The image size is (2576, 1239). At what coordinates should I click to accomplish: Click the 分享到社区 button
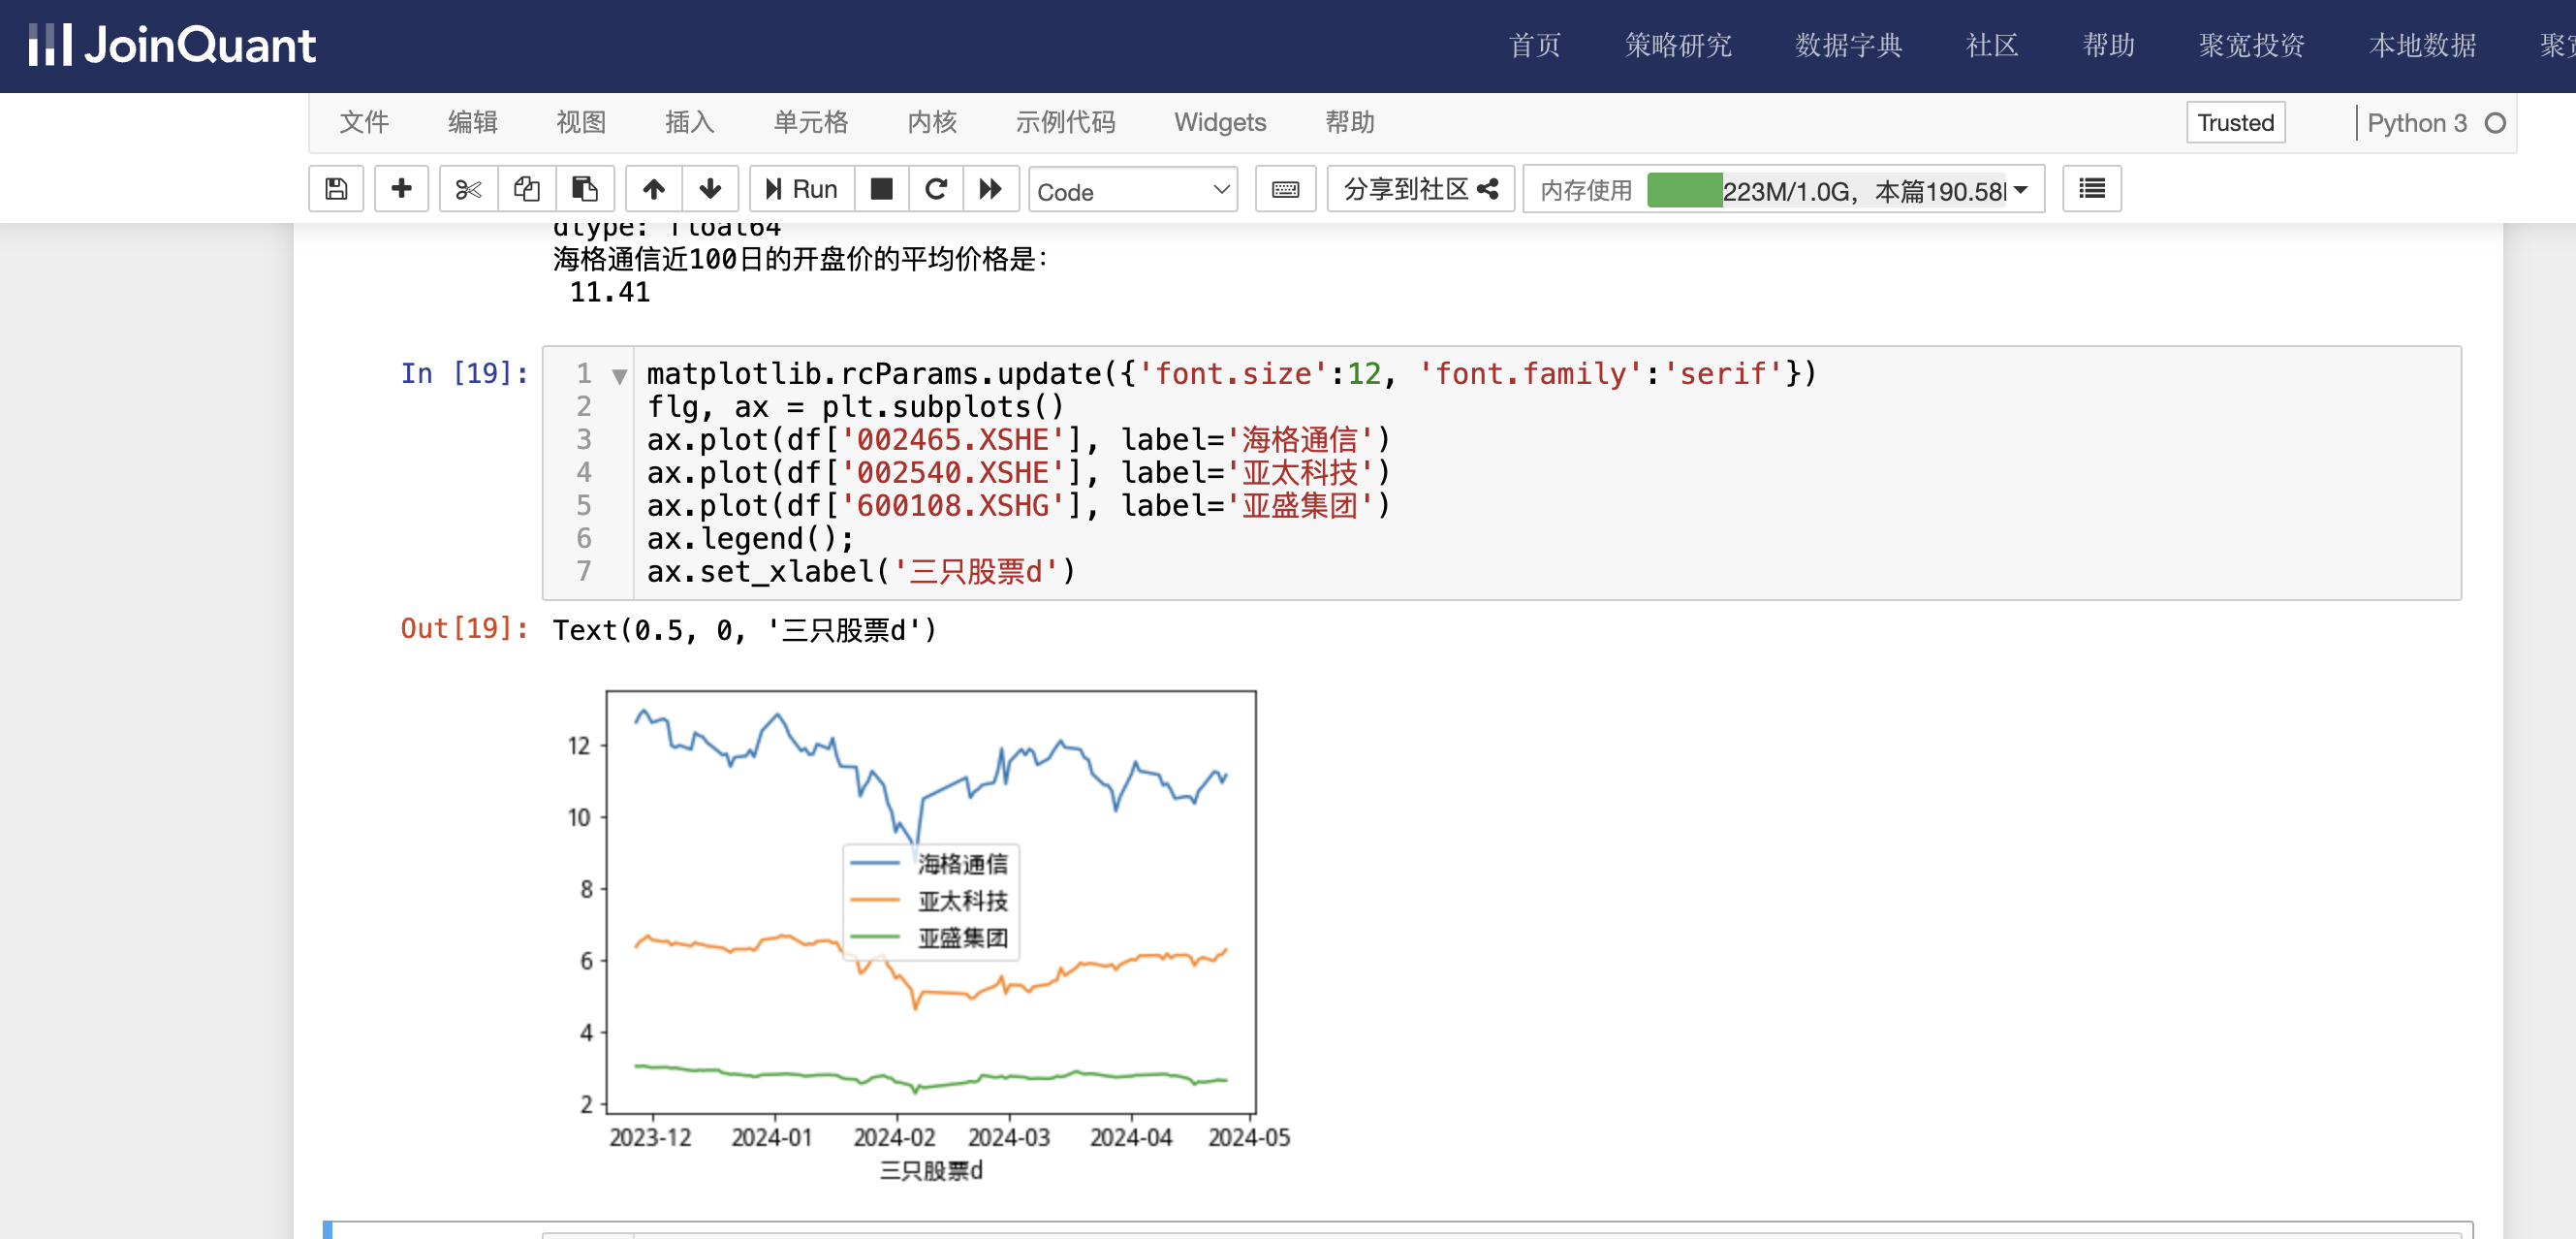coord(1420,189)
